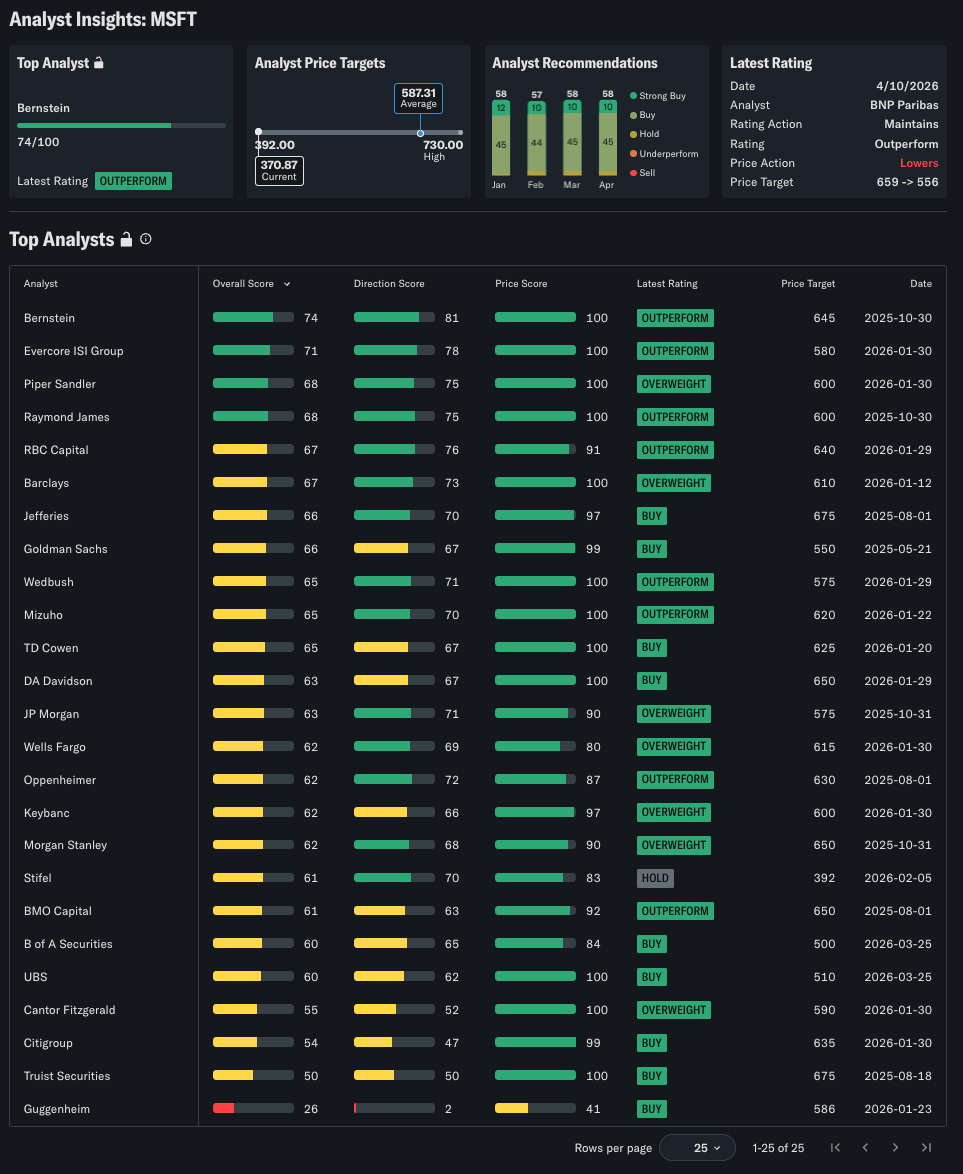Image resolution: width=963 pixels, height=1174 pixels.
Task: Toggle Sell in the recommendations legend
Action: 642,173
